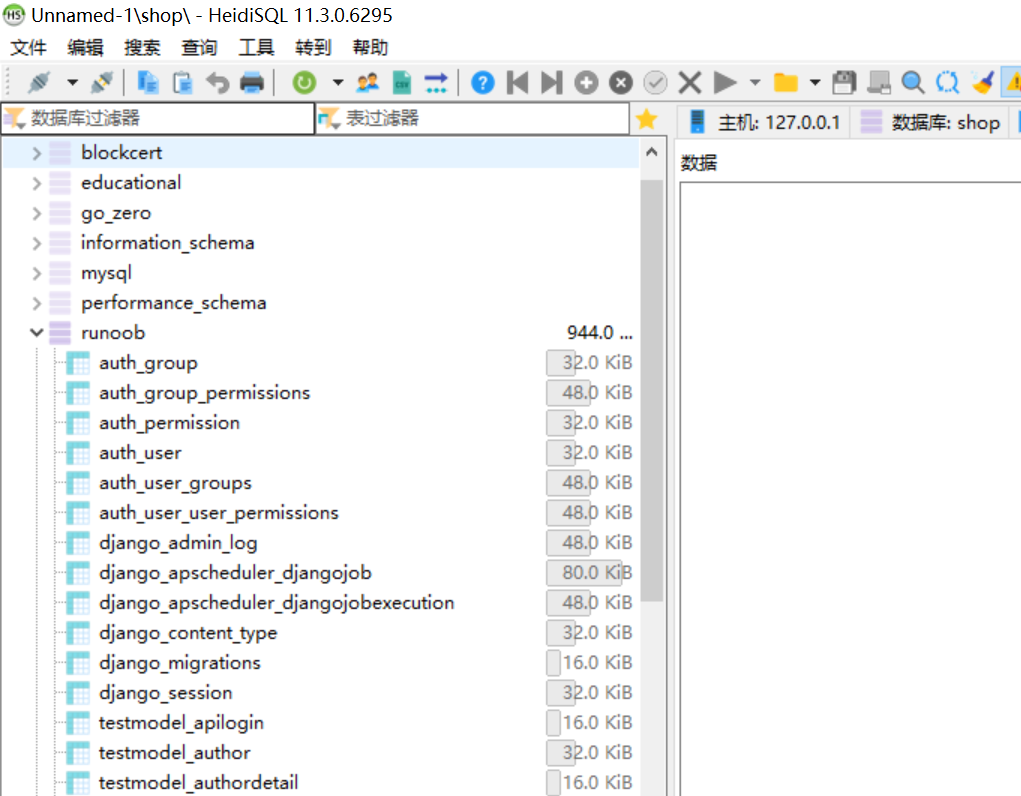Click the print icon

[252, 83]
